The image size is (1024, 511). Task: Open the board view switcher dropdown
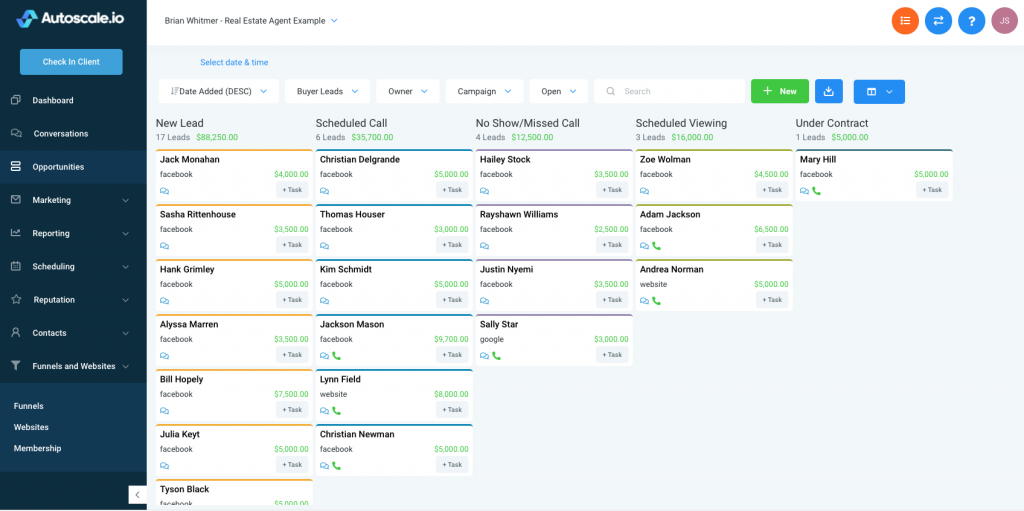click(x=879, y=91)
